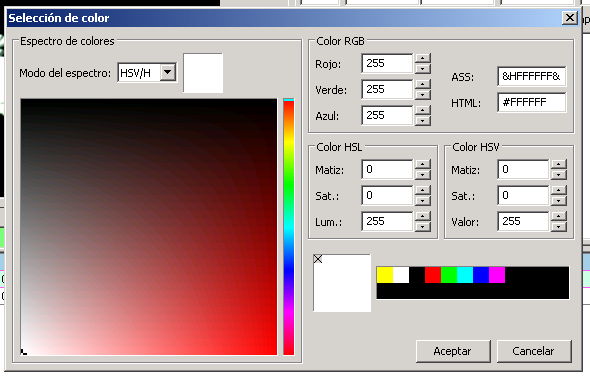Decrease HSV Matiz with down arrow
This screenshot has width=590, height=378.
pos(558,175)
